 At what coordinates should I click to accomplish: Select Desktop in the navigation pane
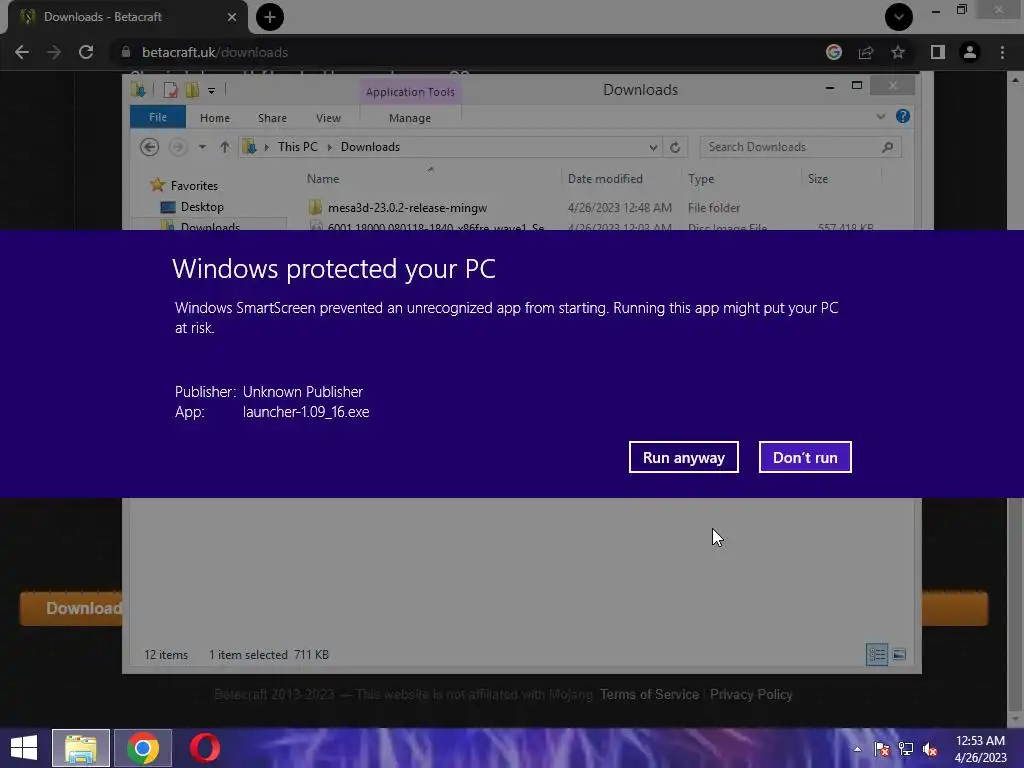(202, 207)
